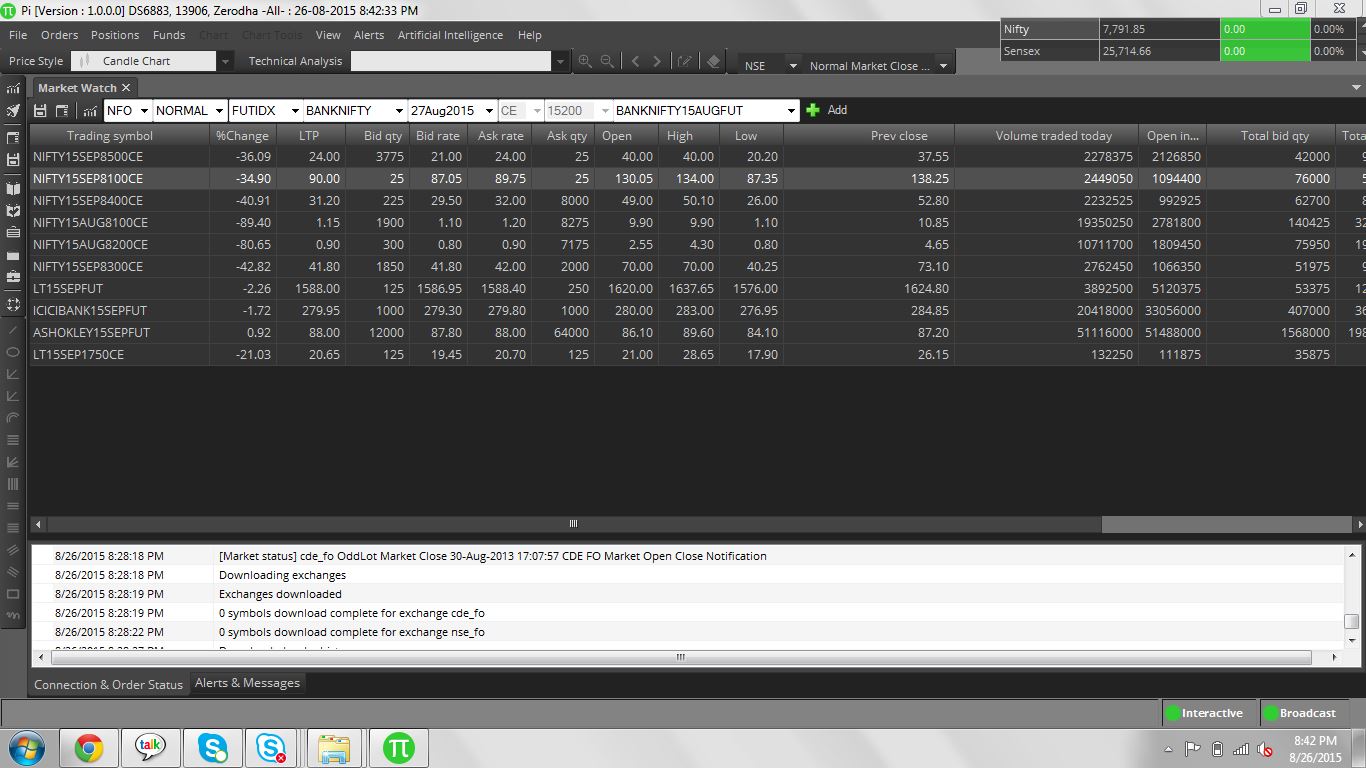Click the eraser icon in chart toolbar
The width and height of the screenshot is (1366, 768).
coord(713,61)
